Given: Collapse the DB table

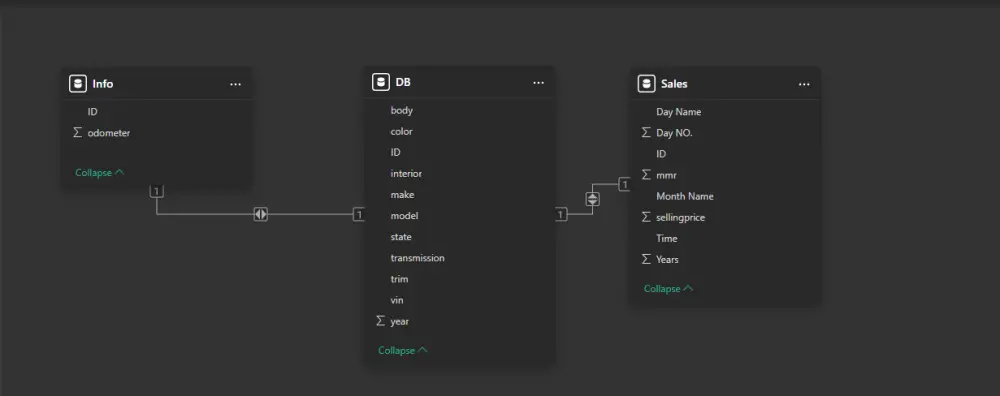Looking at the screenshot, I should (402, 351).
